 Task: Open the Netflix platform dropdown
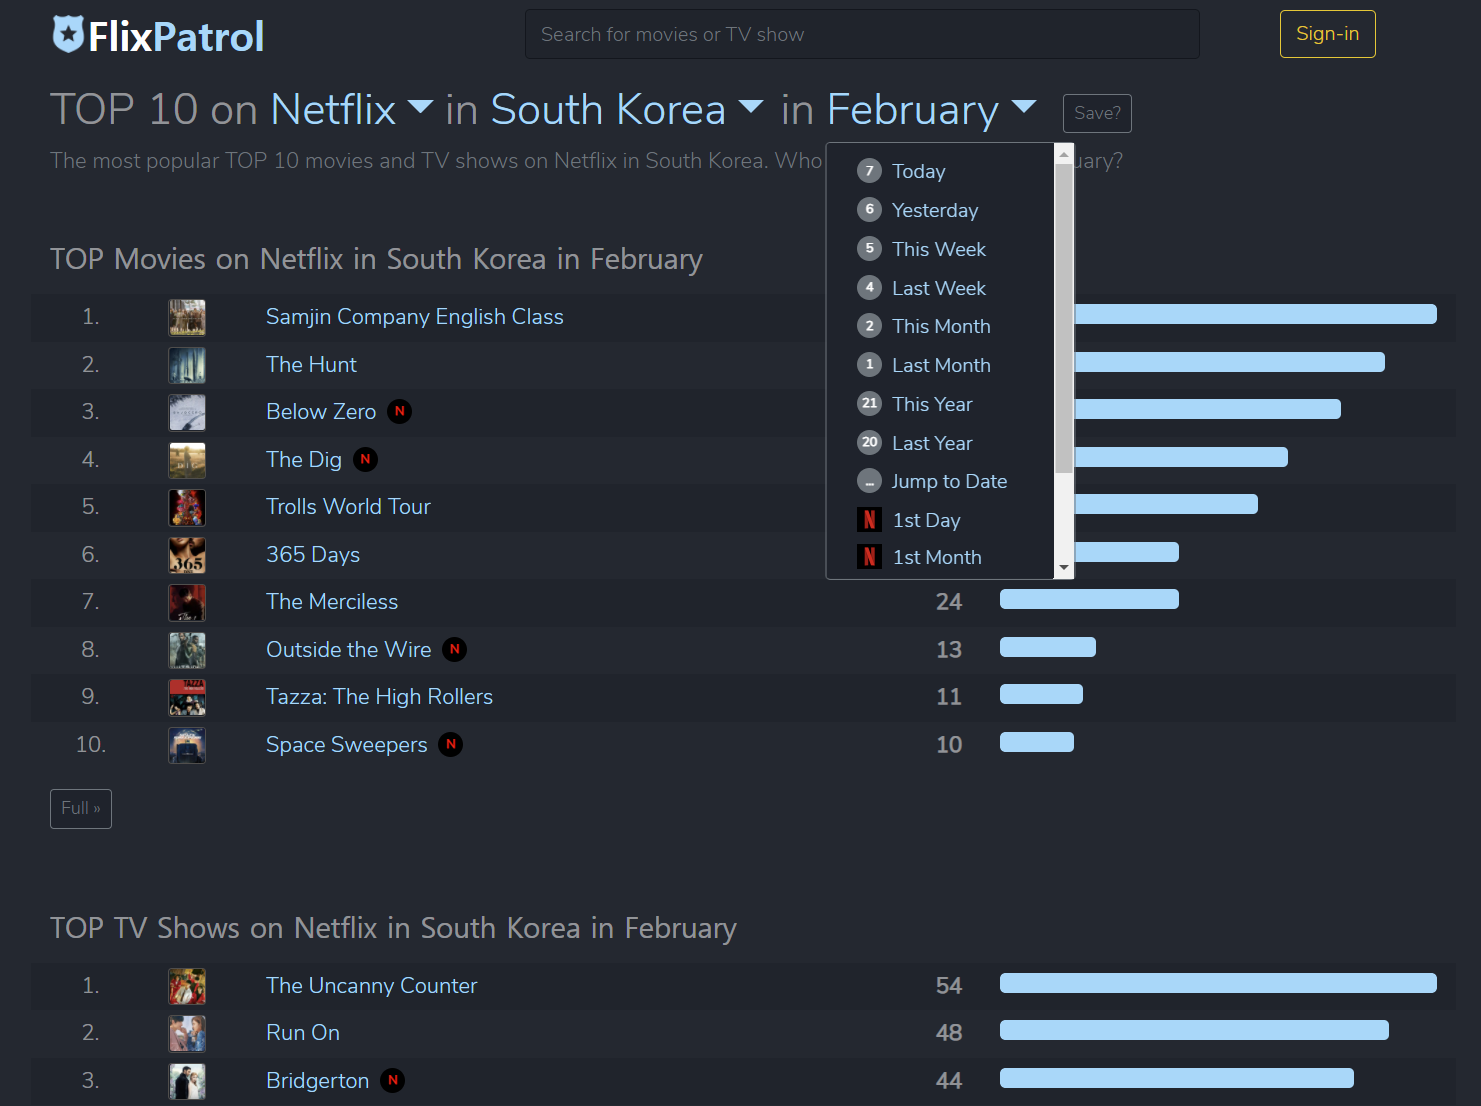click(352, 109)
